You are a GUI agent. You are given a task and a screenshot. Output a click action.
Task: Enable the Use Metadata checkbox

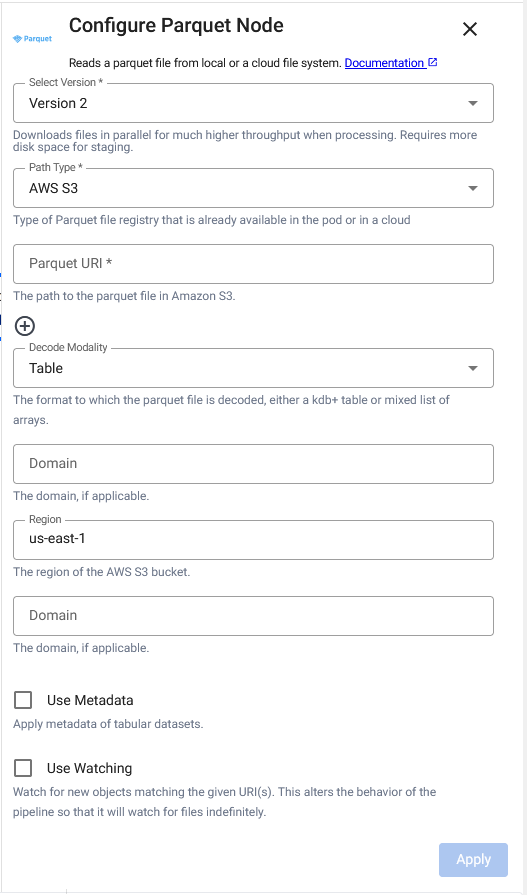pyautogui.click(x=23, y=700)
